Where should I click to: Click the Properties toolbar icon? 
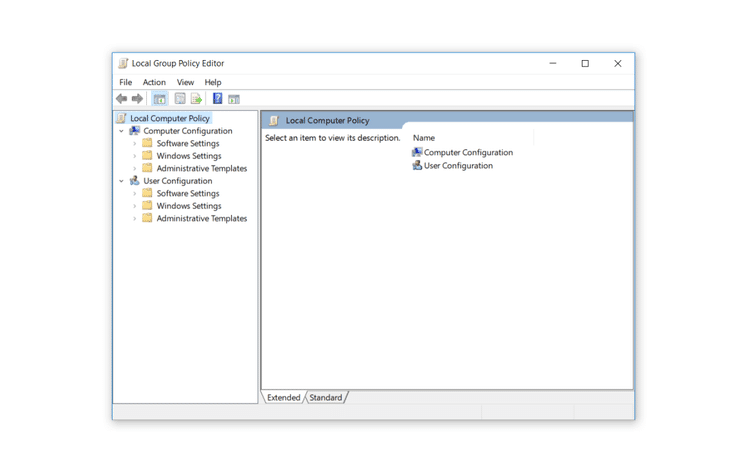180,99
